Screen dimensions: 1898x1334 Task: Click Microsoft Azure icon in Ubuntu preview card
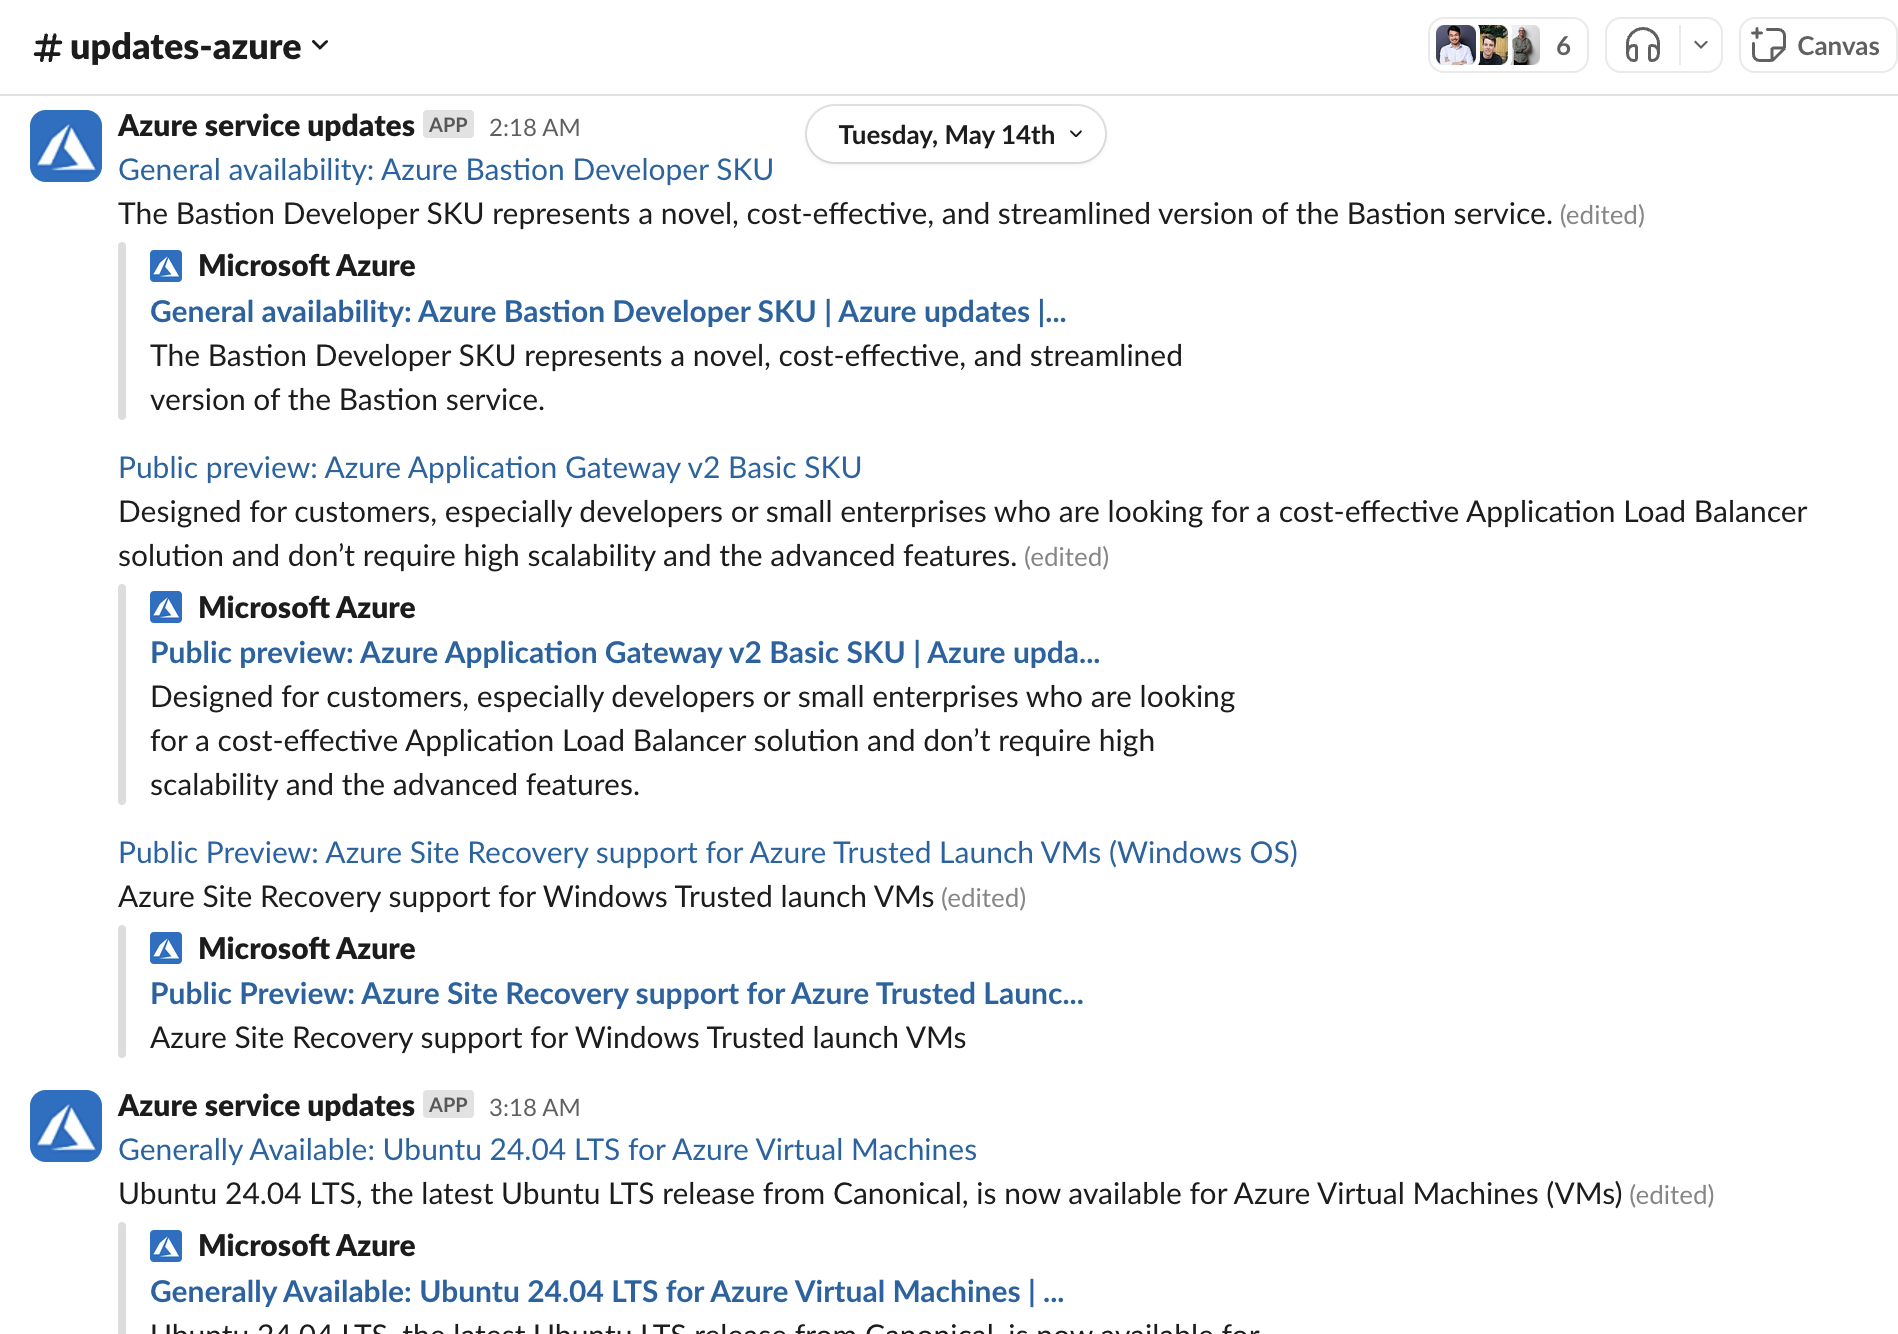tap(166, 1246)
